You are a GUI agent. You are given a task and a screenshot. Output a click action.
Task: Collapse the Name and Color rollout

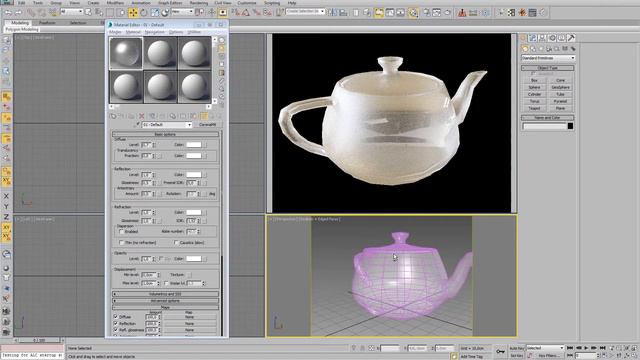548,118
